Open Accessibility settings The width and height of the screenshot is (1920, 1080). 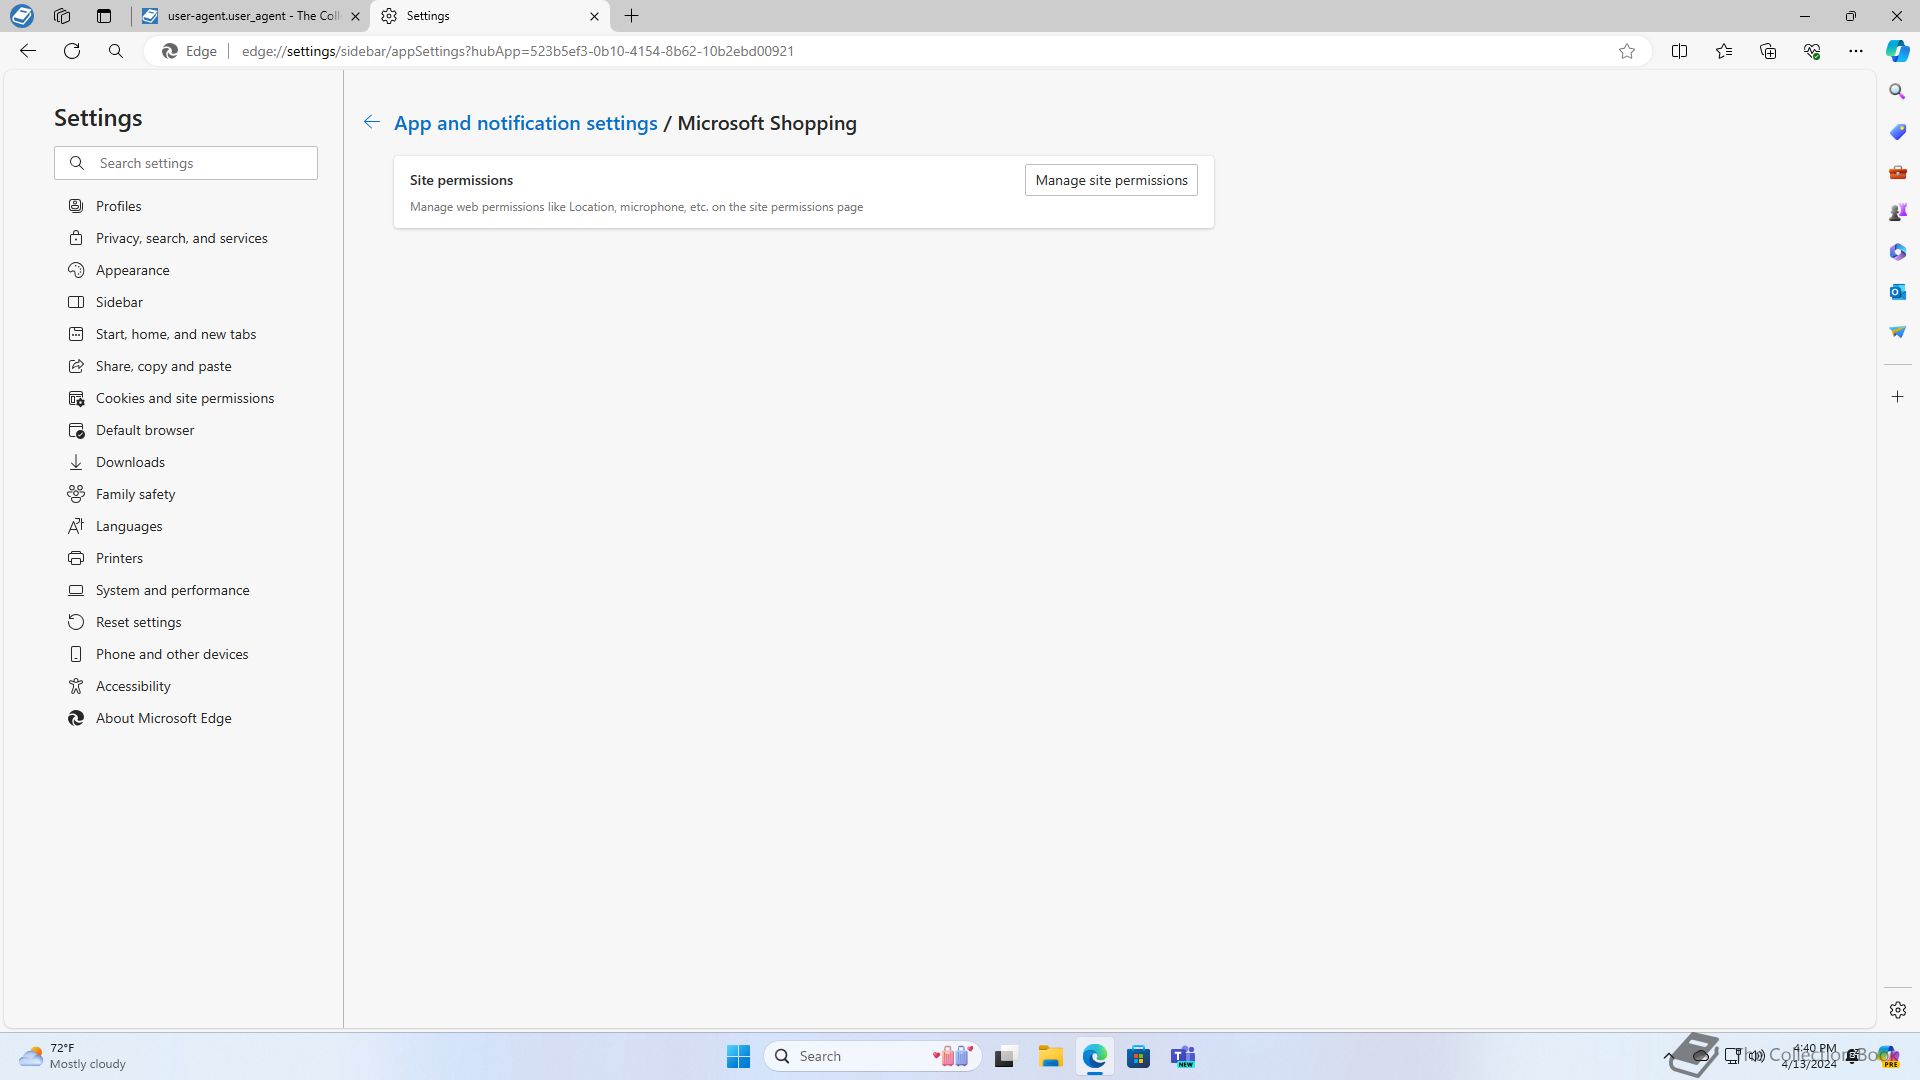133,686
